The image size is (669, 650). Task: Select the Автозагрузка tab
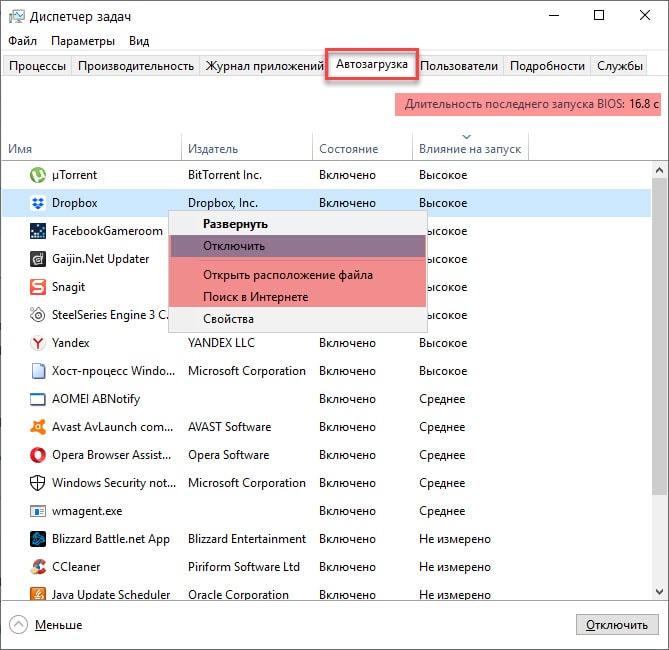pos(372,64)
